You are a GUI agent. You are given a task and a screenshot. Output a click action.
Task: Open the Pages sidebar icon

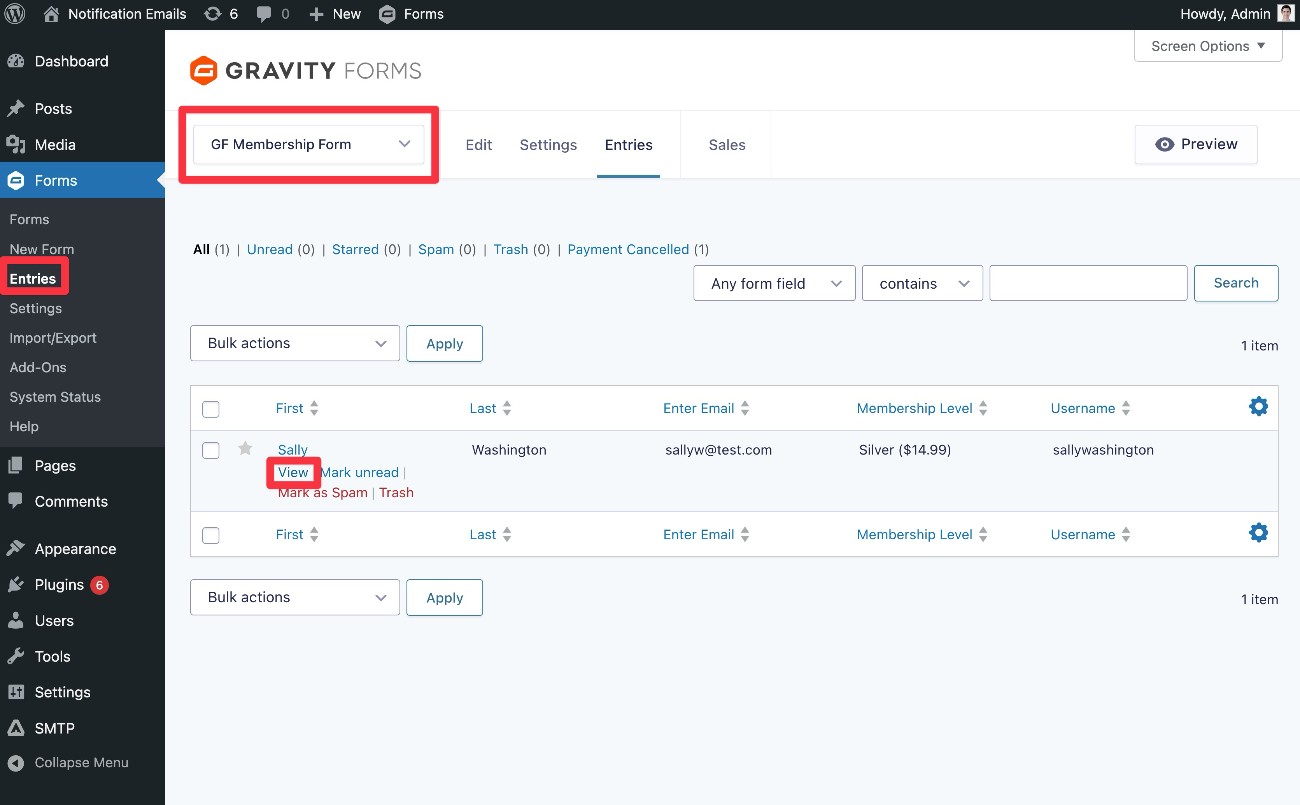(x=15, y=465)
